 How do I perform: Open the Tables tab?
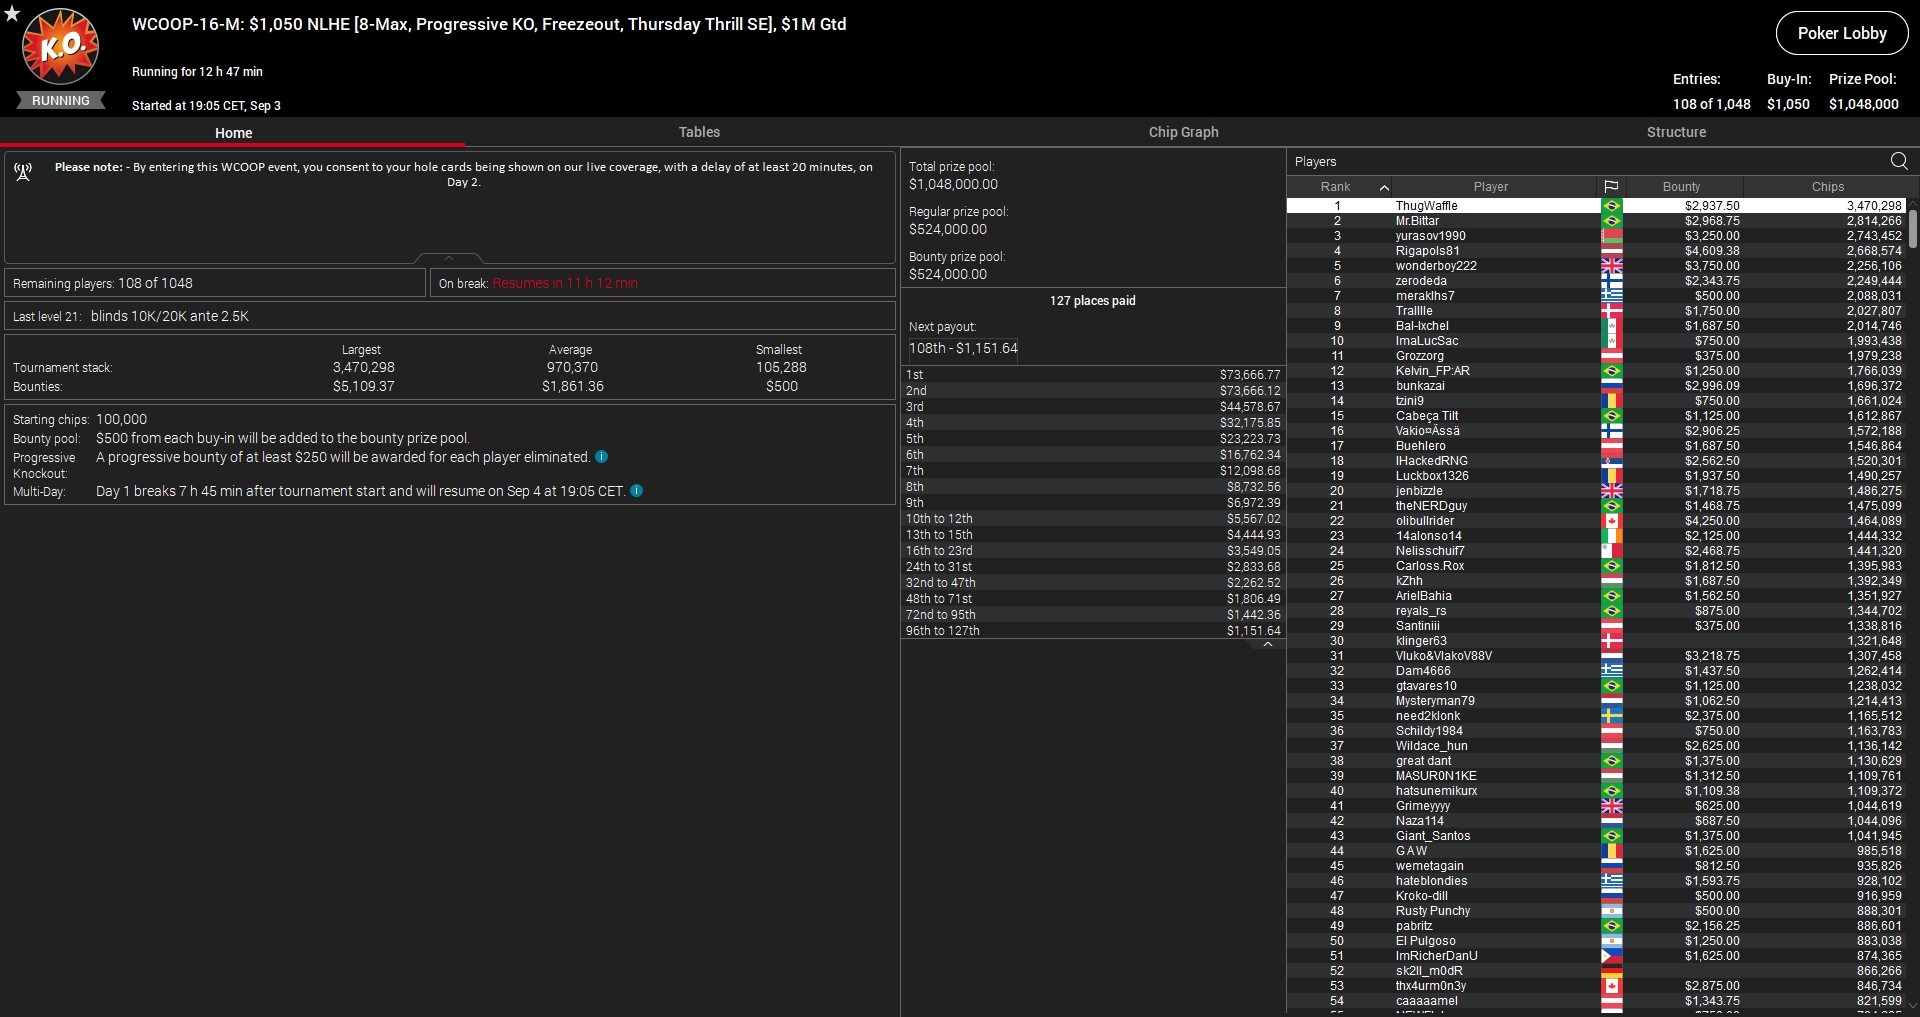click(699, 132)
